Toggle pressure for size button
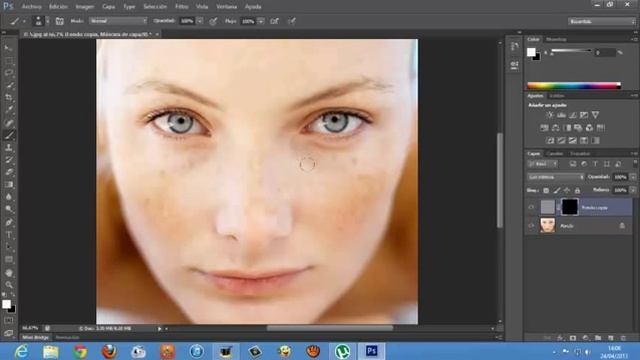Viewport: 640px width, 360px height. (x=292, y=21)
